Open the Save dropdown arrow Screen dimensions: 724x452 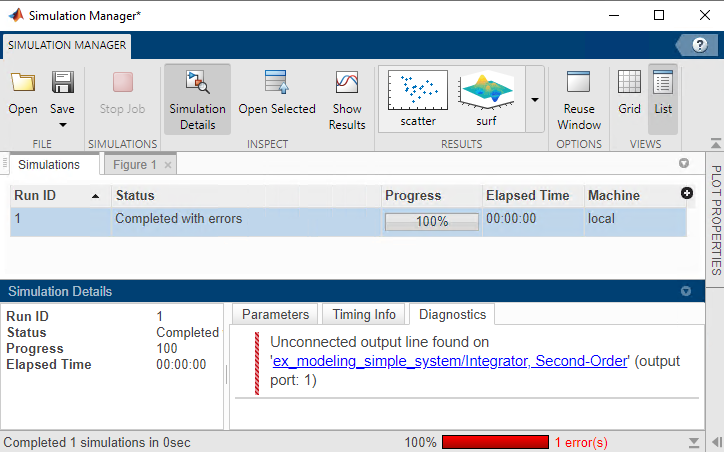[x=62, y=125]
